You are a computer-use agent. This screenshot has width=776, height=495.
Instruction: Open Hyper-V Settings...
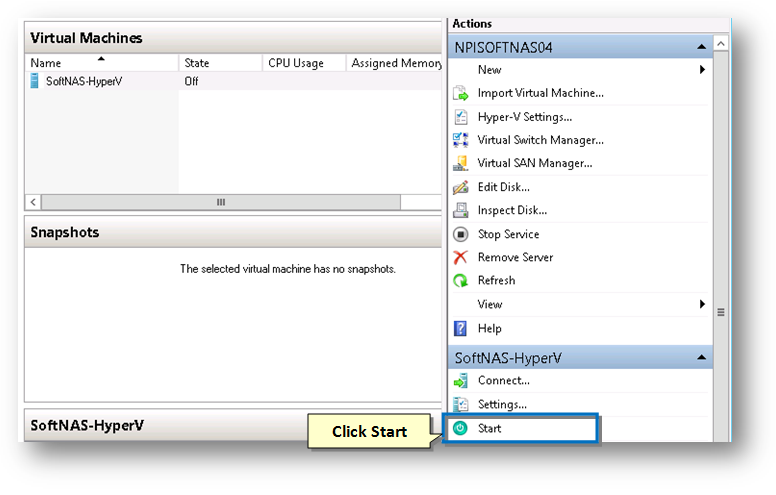pos(525,117)
